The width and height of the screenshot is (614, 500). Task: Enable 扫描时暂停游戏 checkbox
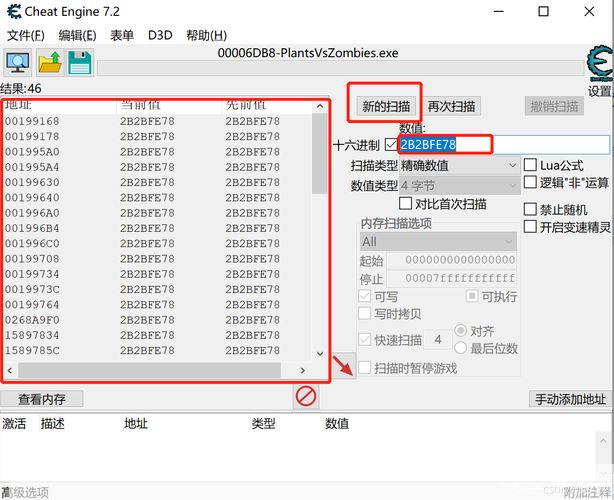[365, 368]
